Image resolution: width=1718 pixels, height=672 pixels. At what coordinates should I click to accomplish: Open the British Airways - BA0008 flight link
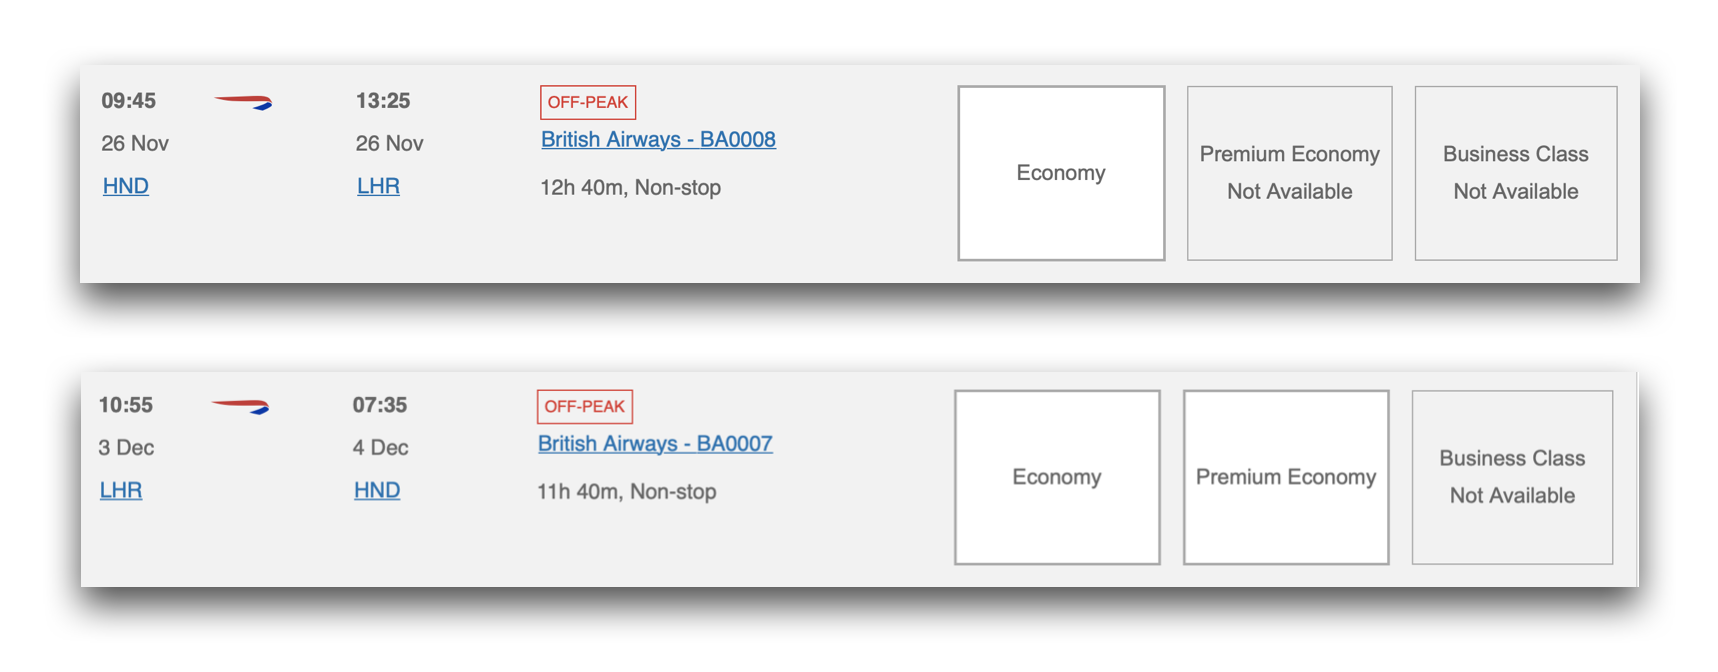click(x=658, y=140)
